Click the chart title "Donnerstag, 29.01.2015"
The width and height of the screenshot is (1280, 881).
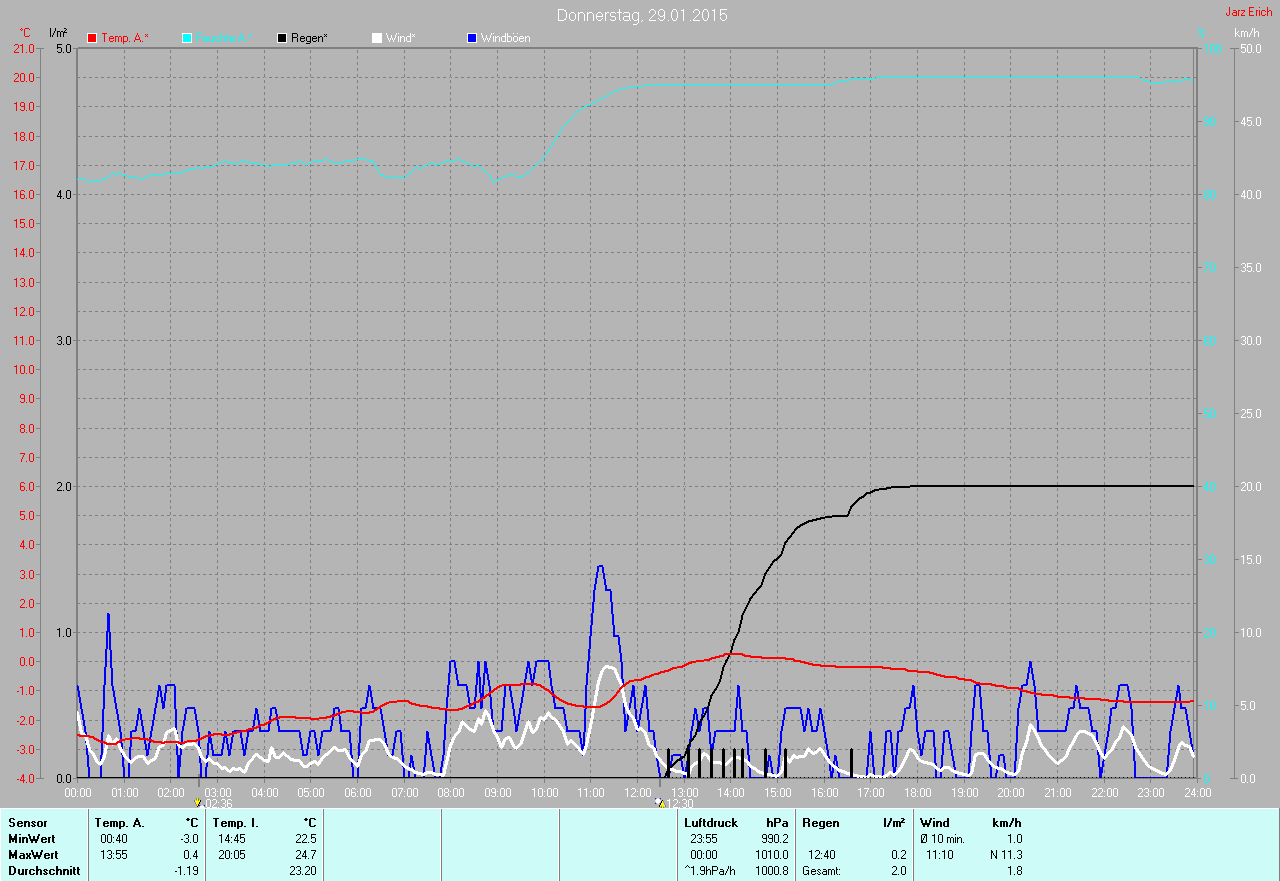[x=642, y=15]
